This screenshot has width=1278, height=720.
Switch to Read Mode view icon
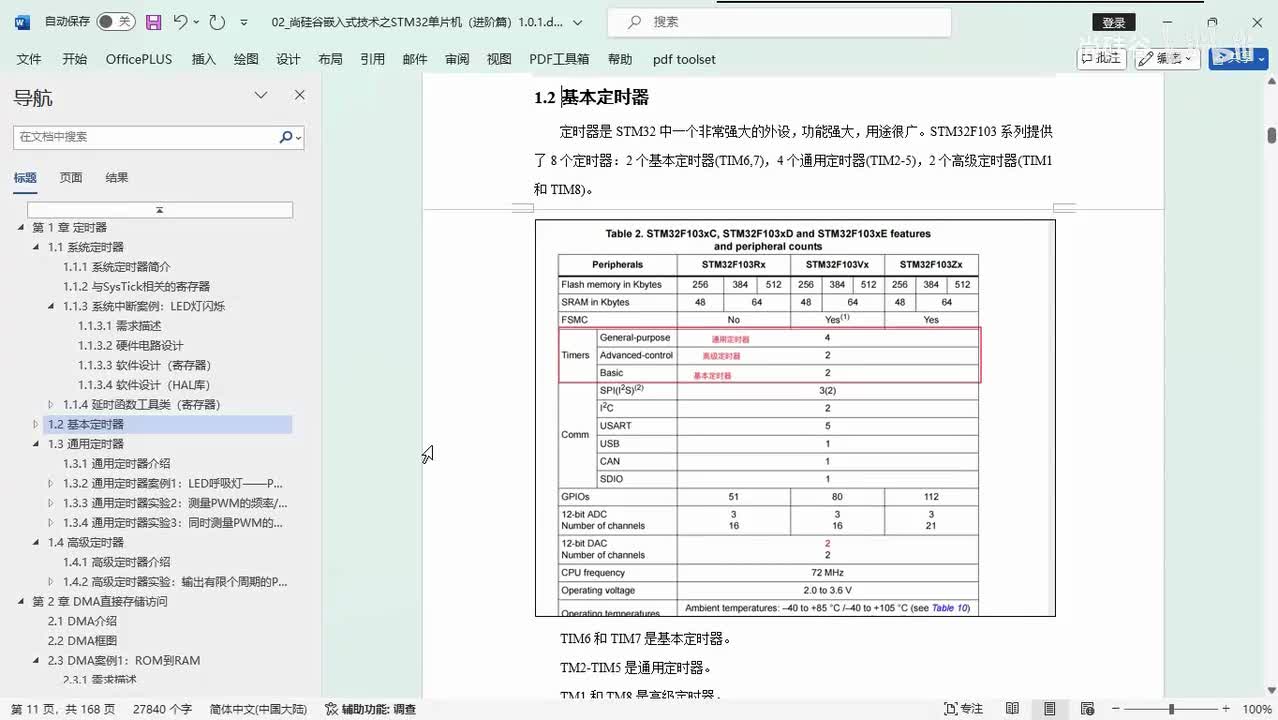[x=1012, y=709]
